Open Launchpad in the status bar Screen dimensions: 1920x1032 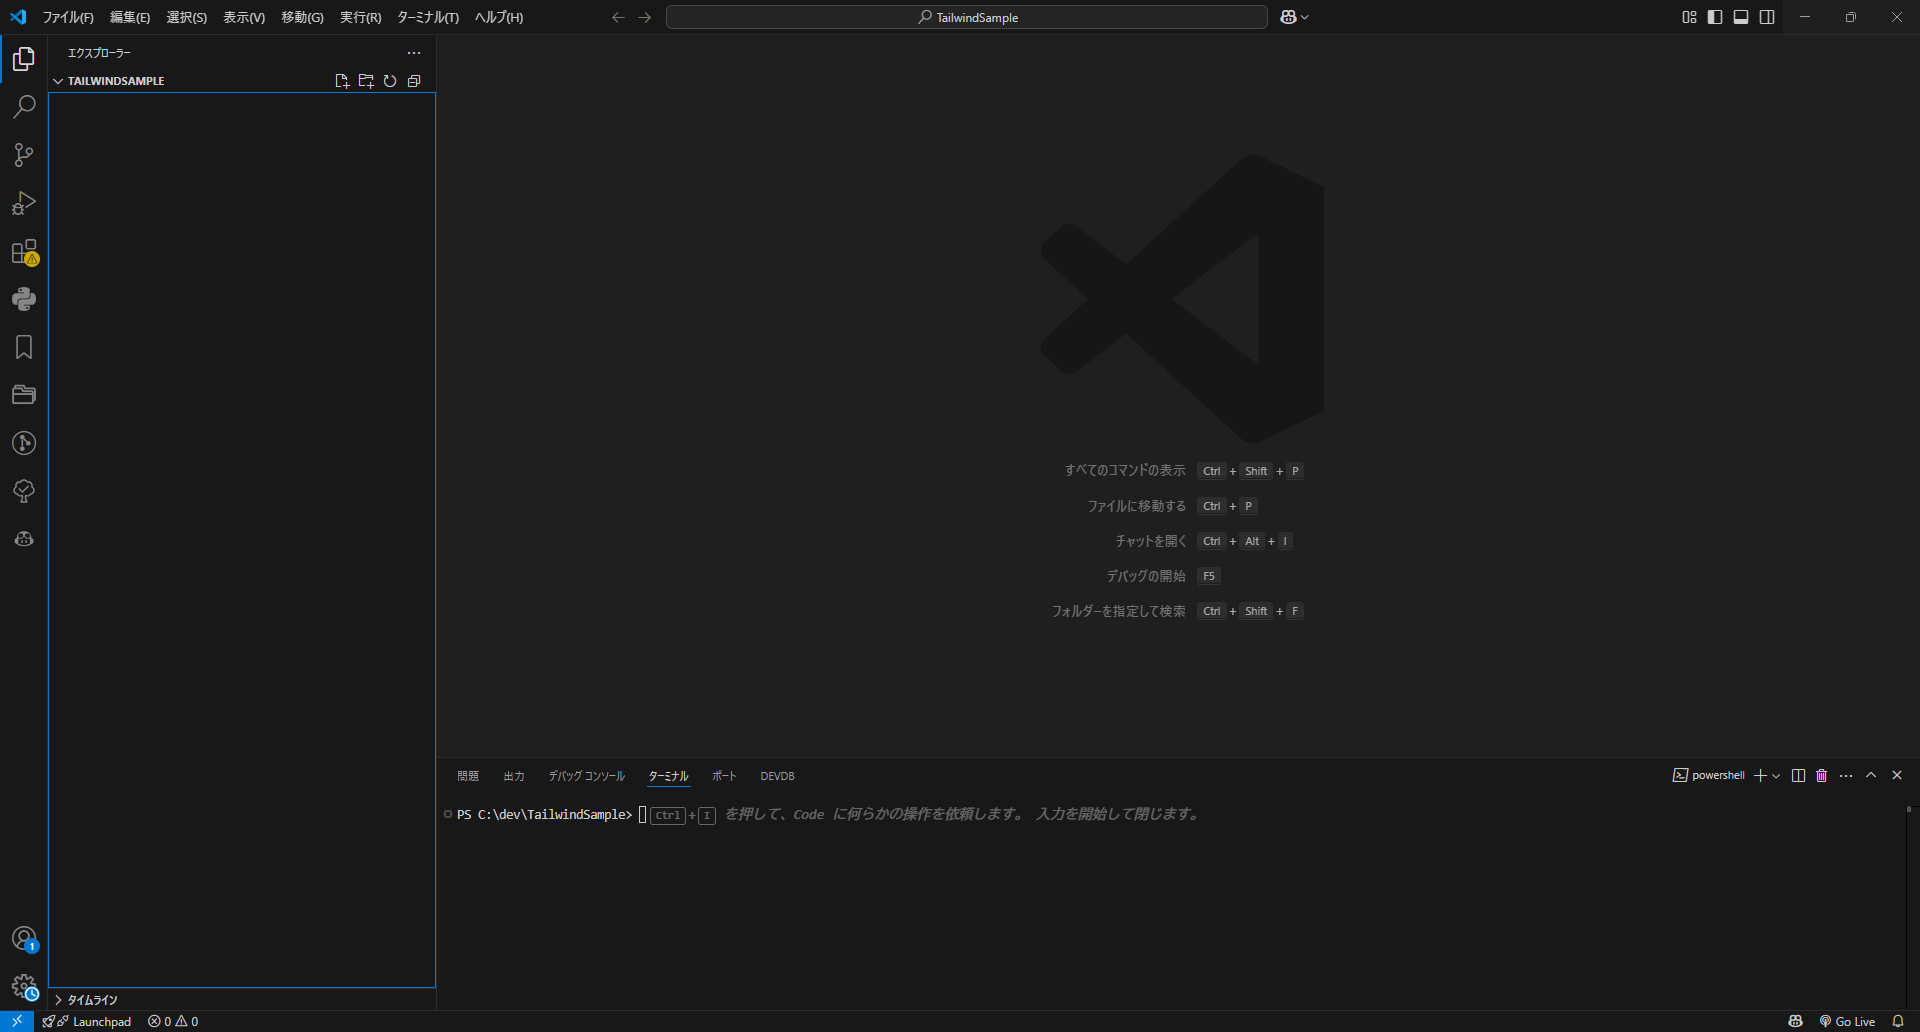[87, 1021]
